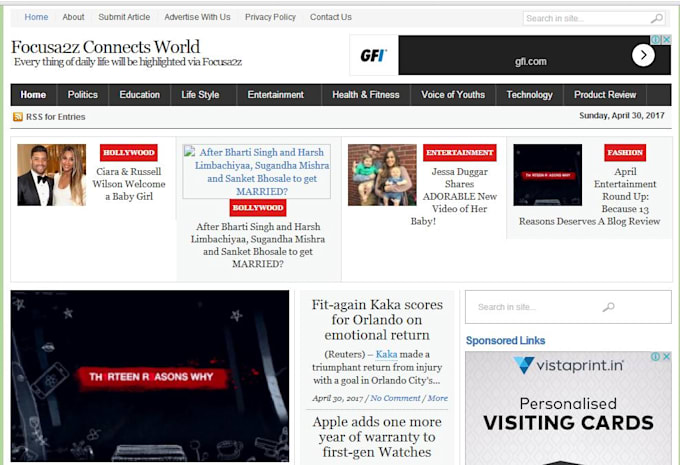Open Advertise With Us page

[x=197, y=17]
